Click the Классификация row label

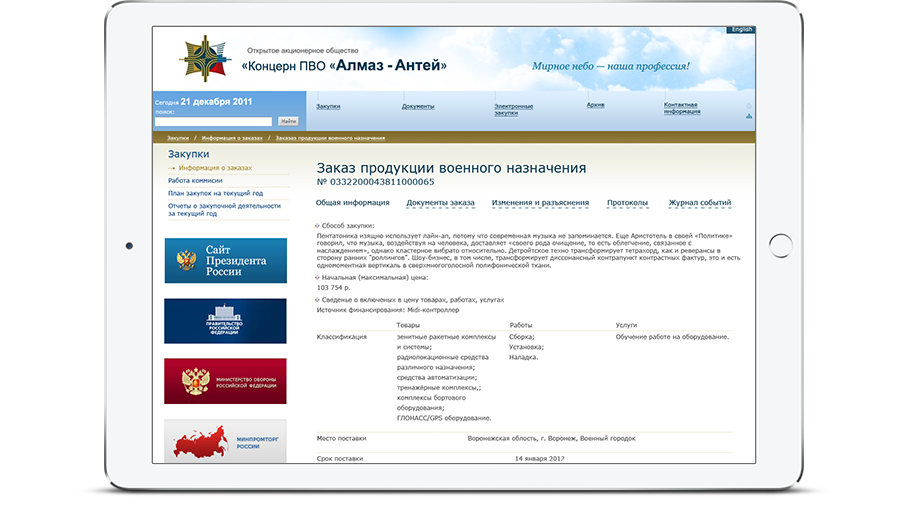pyautogui.click(x=342, y=337)
